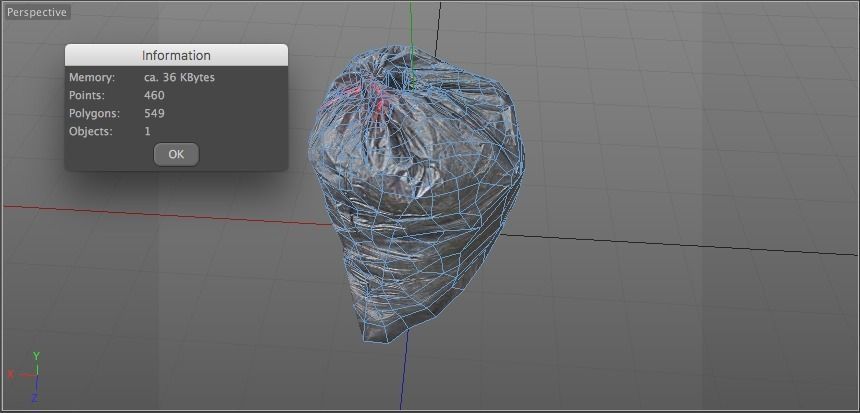Click the Information dialog title bar
The height and width of the screenshot is (413, 860).
tap(176, 55)
